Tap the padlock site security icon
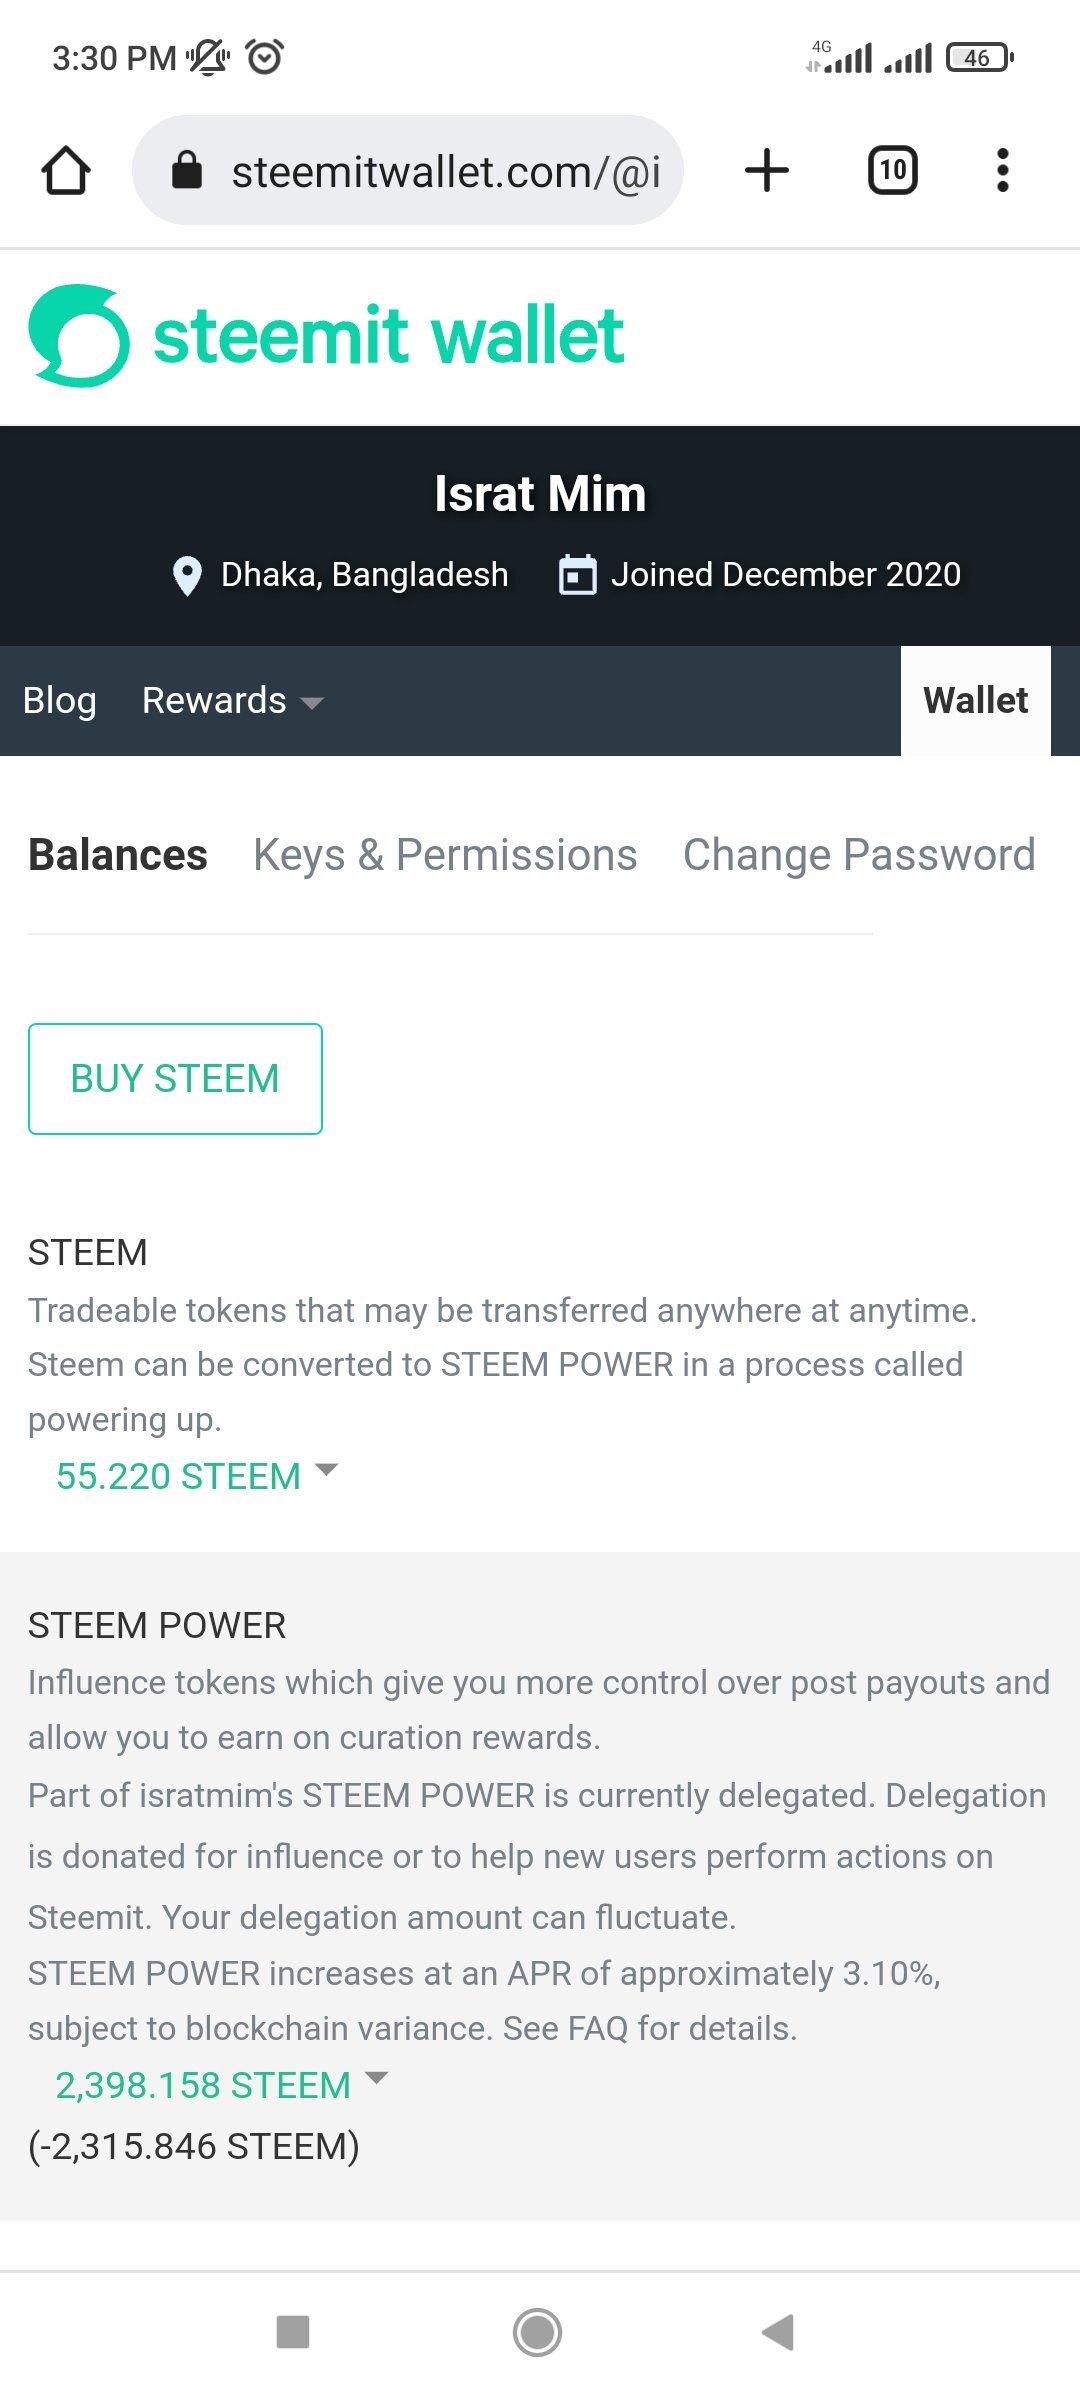Viewport: 1080px width, 2400px height. (187, 170)
